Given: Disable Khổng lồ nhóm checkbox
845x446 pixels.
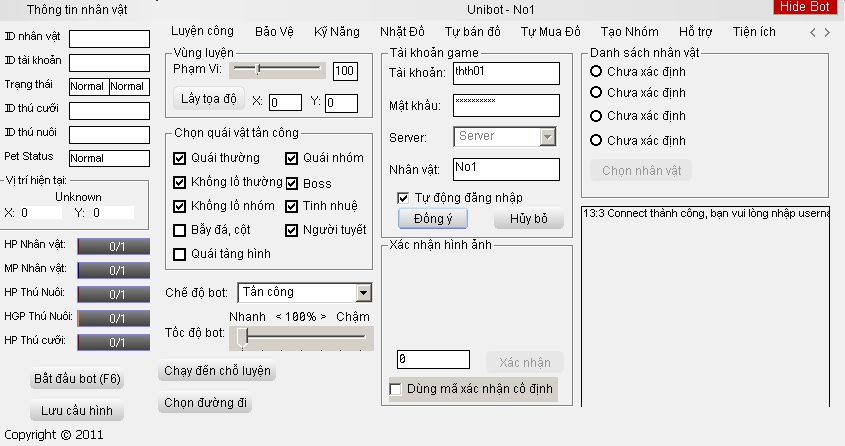Looking at the screenshot, I should [179, 206].
